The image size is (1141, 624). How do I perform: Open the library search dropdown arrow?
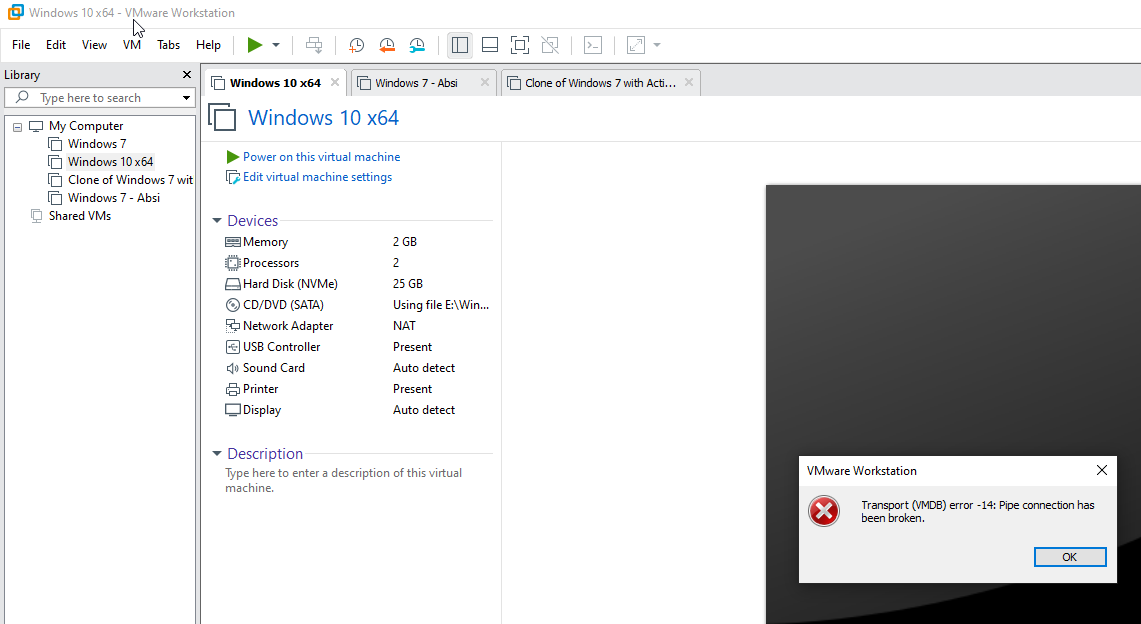tap(186, 97)
